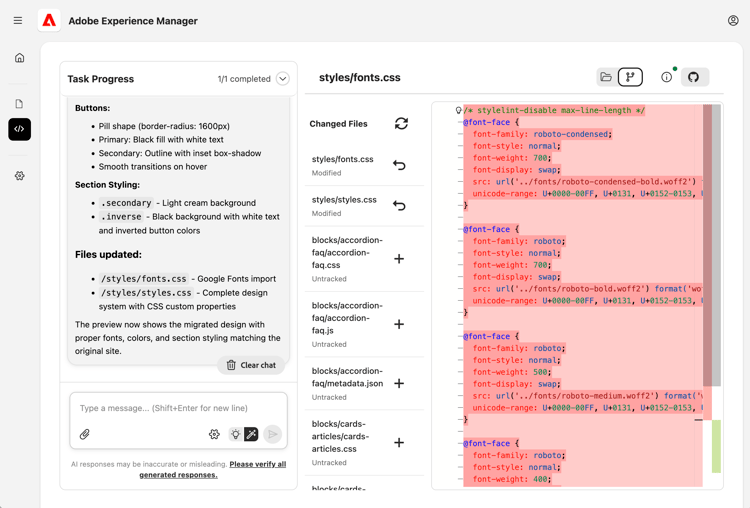Collapse the Task Progress panel
750x508 pixels.
283,78
